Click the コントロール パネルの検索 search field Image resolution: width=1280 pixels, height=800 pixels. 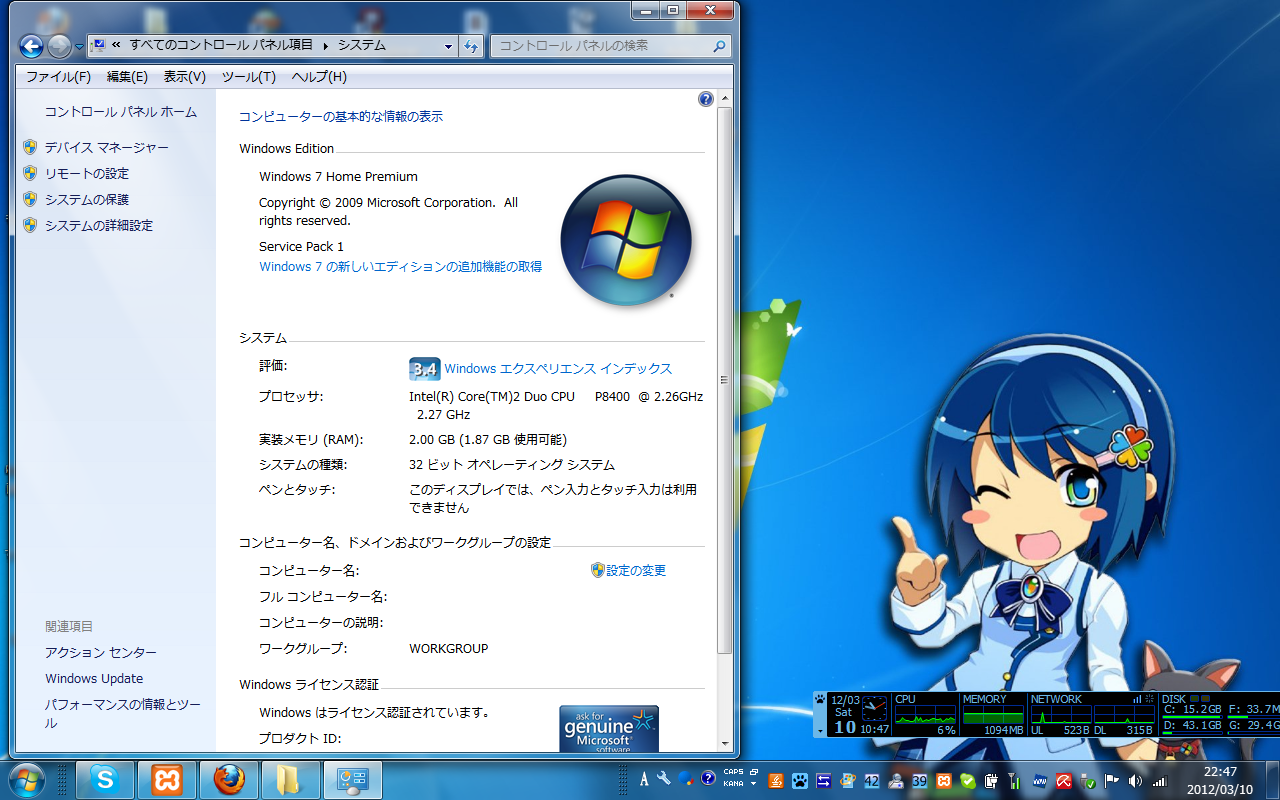click(602, 46)
